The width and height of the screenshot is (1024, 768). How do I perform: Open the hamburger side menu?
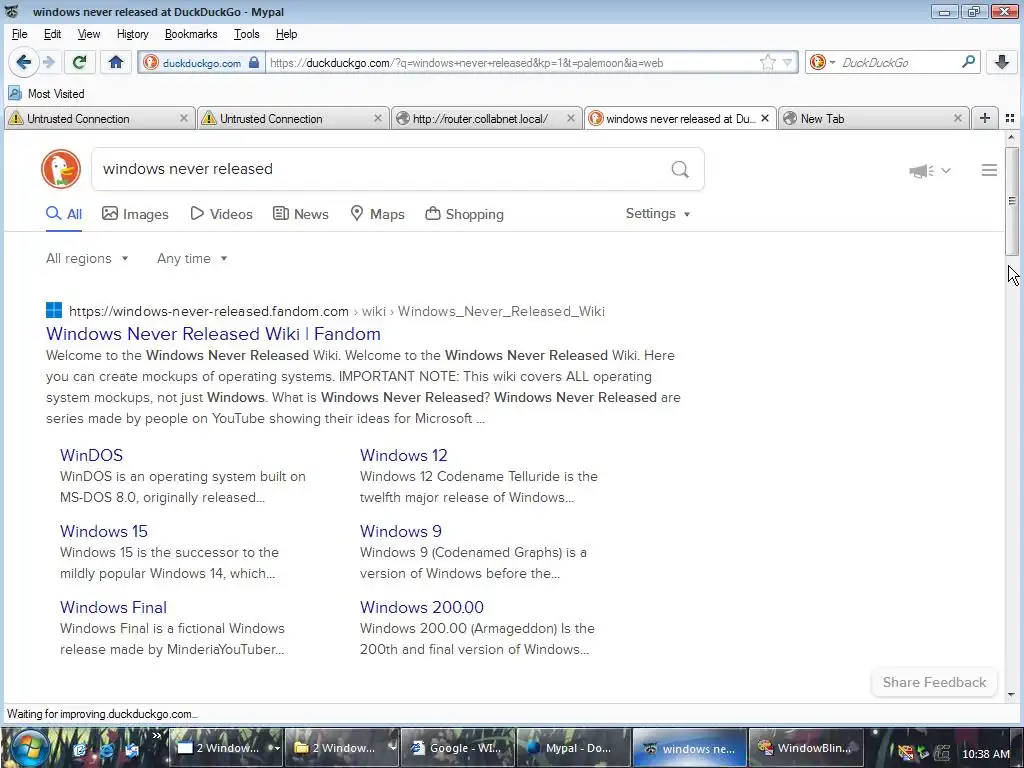989,170
